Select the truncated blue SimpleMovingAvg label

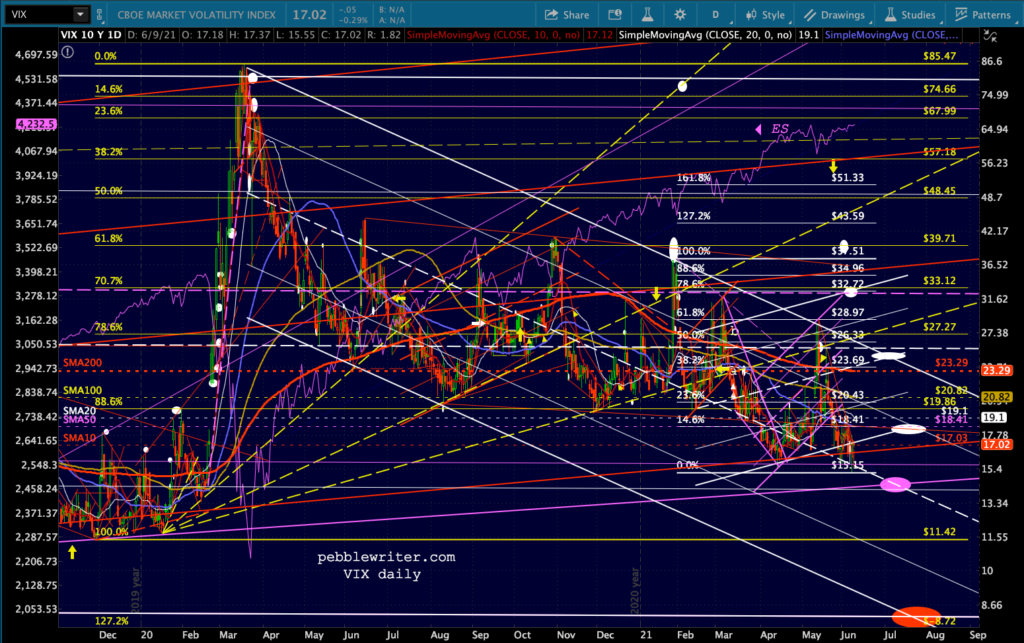pos(892,35)
